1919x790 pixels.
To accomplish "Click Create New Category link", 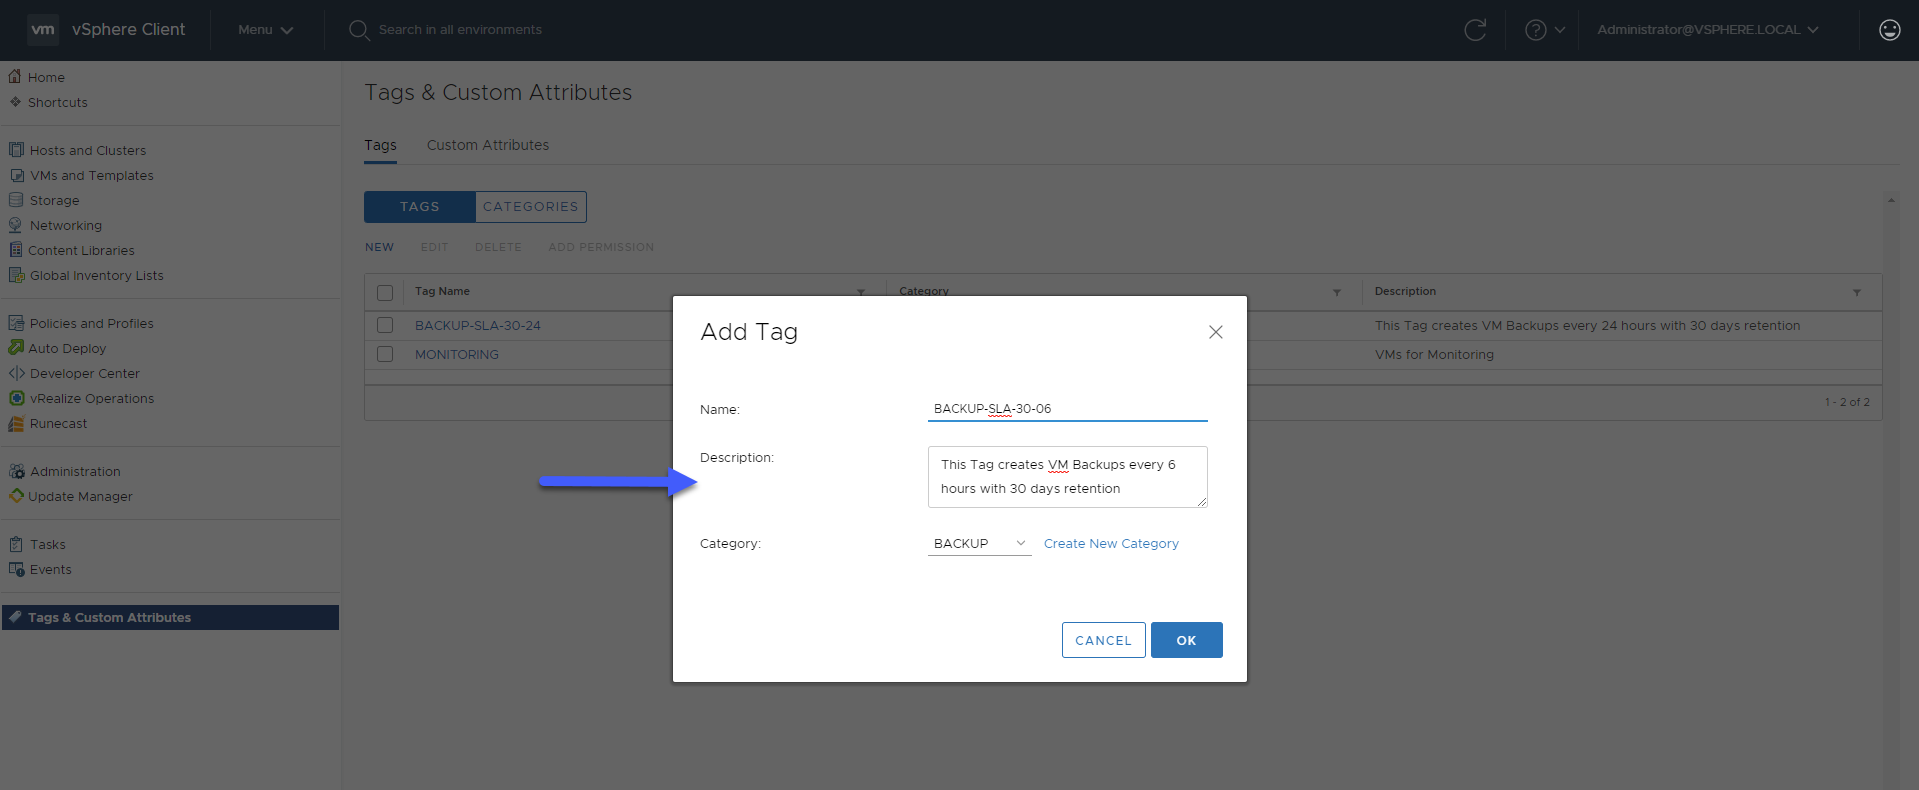I will coord(1111,544).
